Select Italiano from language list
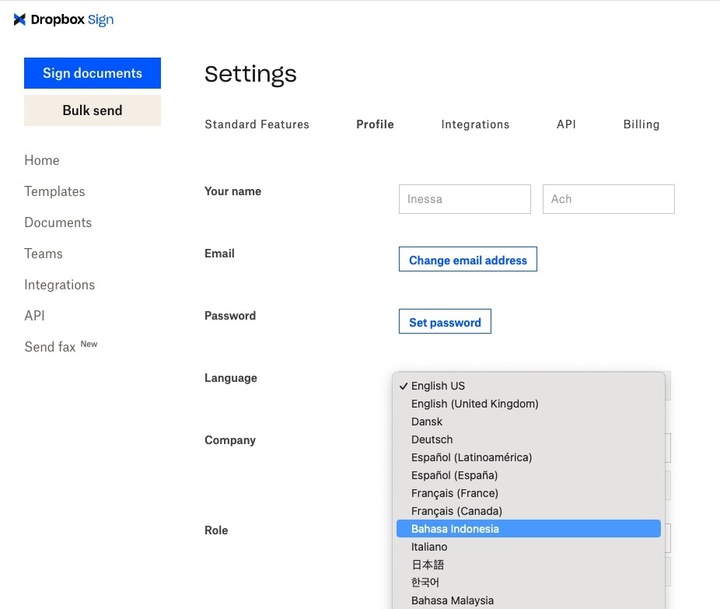This screenshot has height=609, width=720. coord(529,547)
